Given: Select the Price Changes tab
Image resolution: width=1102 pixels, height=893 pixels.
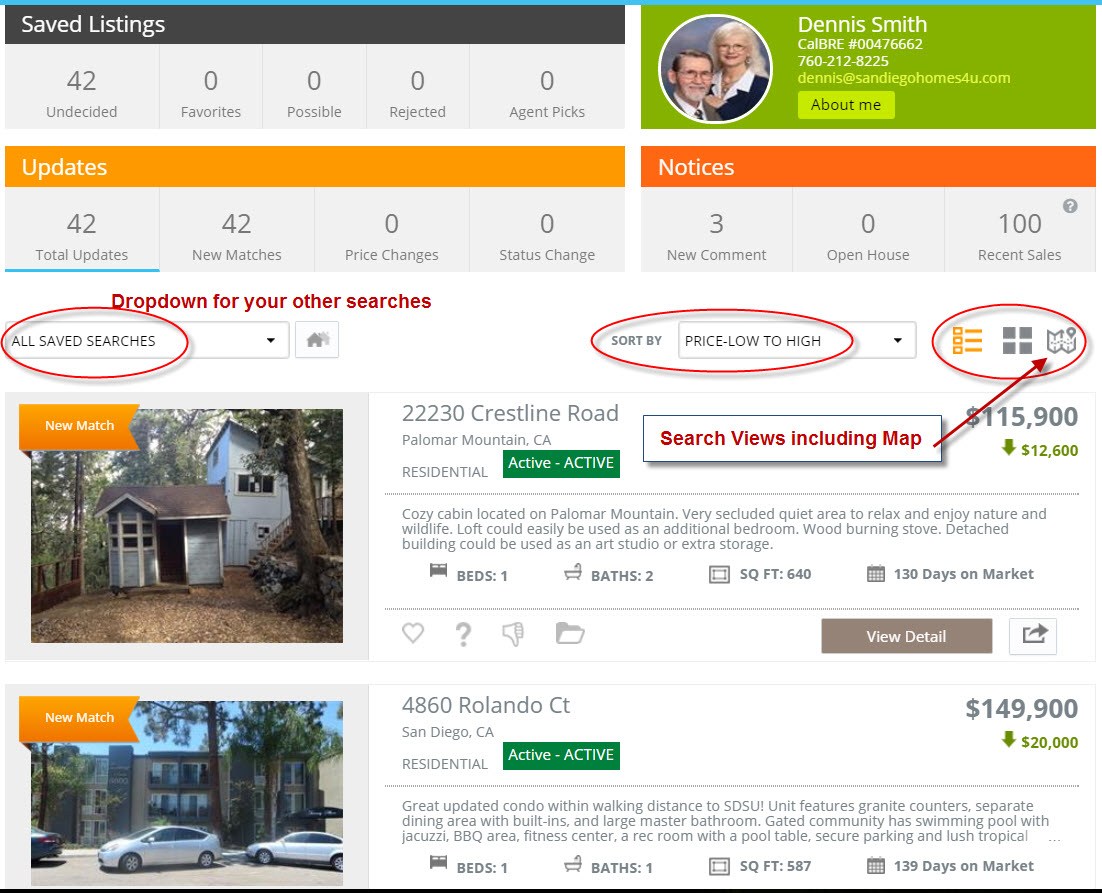Looking at the screenshot, I should tap(391, 230).
